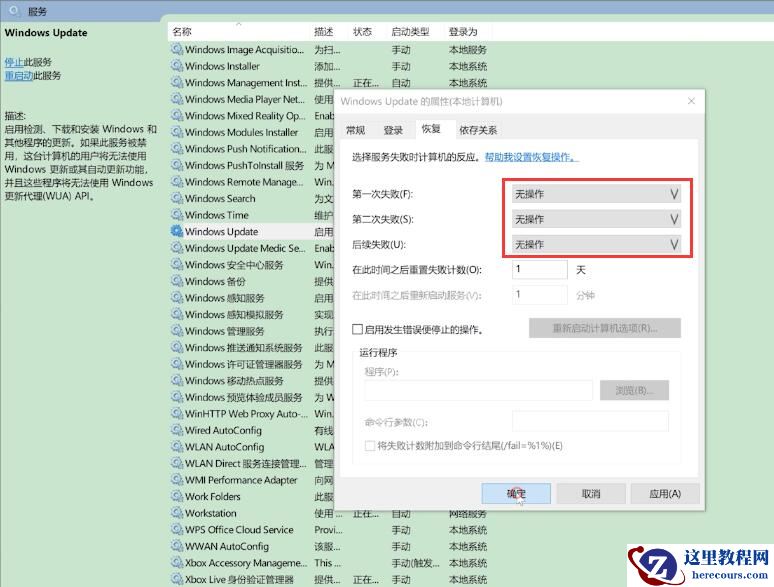This screenshot has width=774, height=587.
Task: Select the 恢复 tab
Action: 431,129
